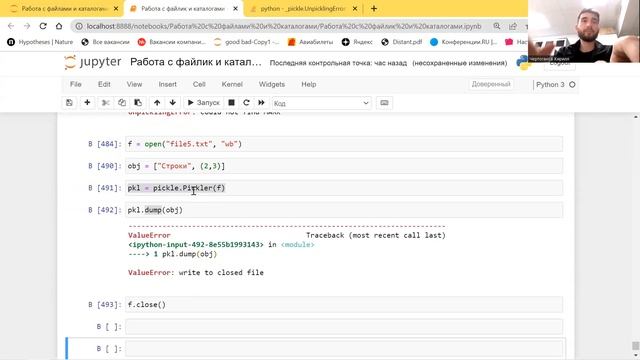
Task: Open the Cell menu
Action: coord(199,84)
